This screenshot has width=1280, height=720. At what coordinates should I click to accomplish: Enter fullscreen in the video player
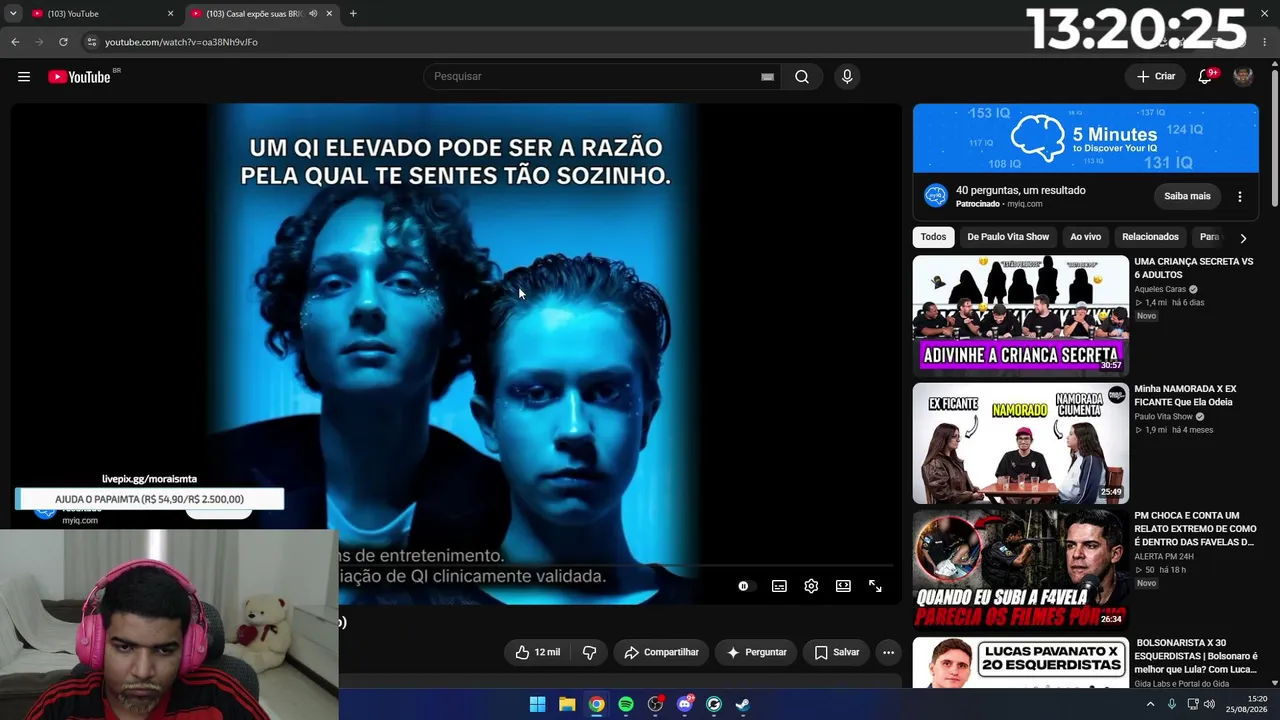(x=875, y=586)
